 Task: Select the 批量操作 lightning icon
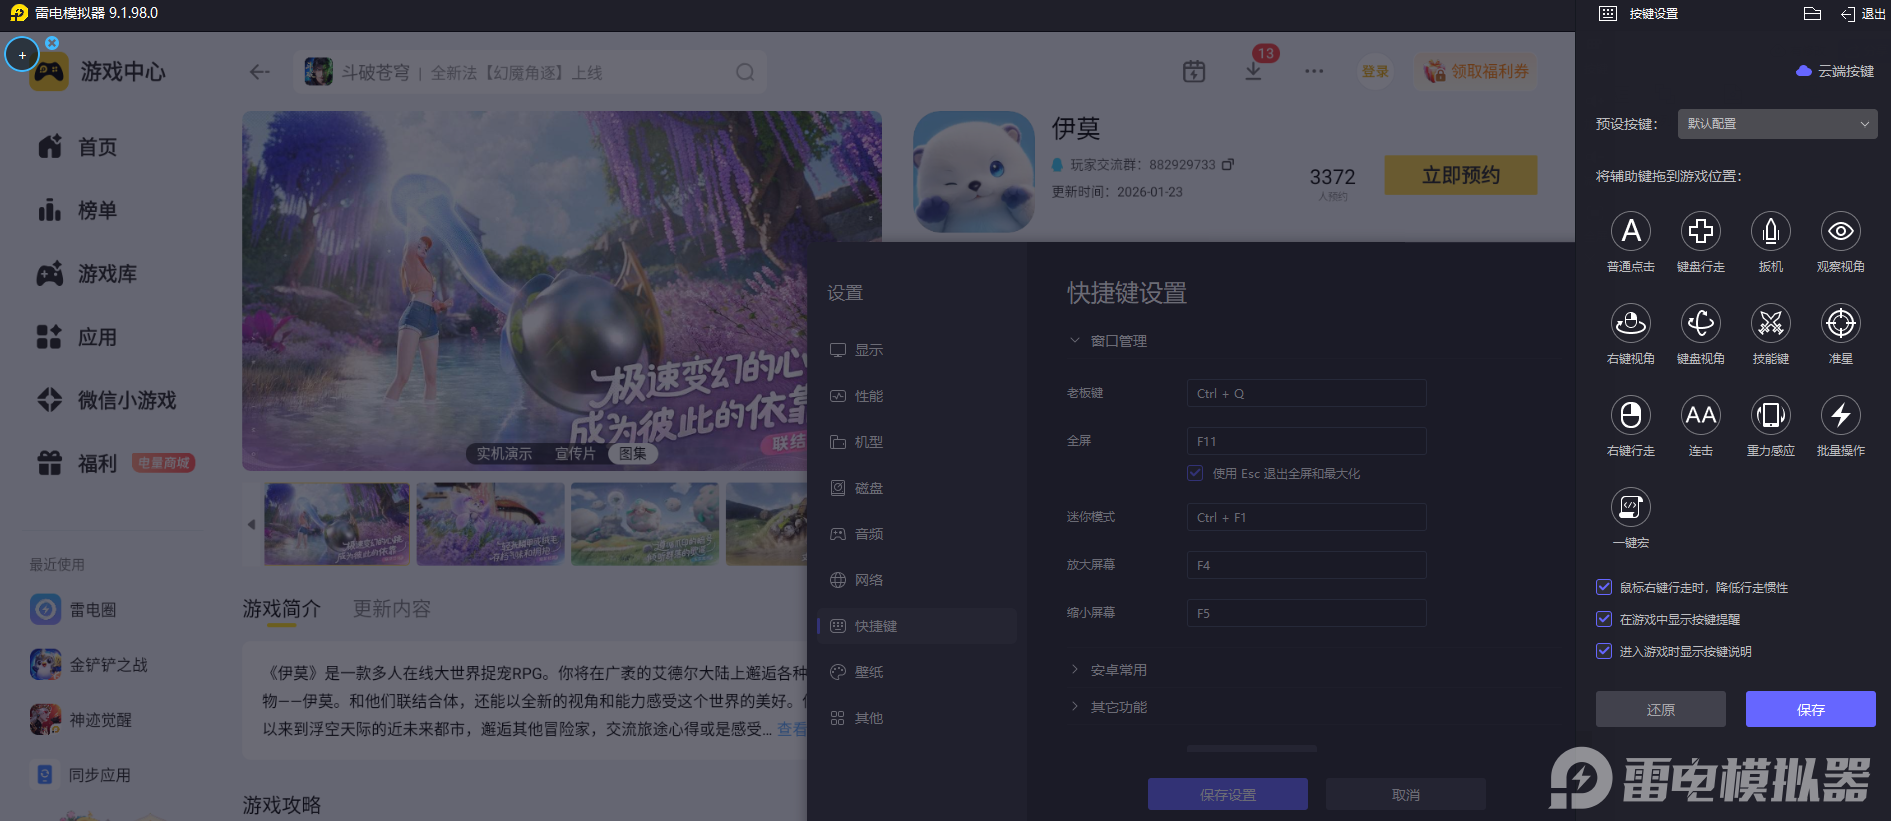[x=1841, y=415]
